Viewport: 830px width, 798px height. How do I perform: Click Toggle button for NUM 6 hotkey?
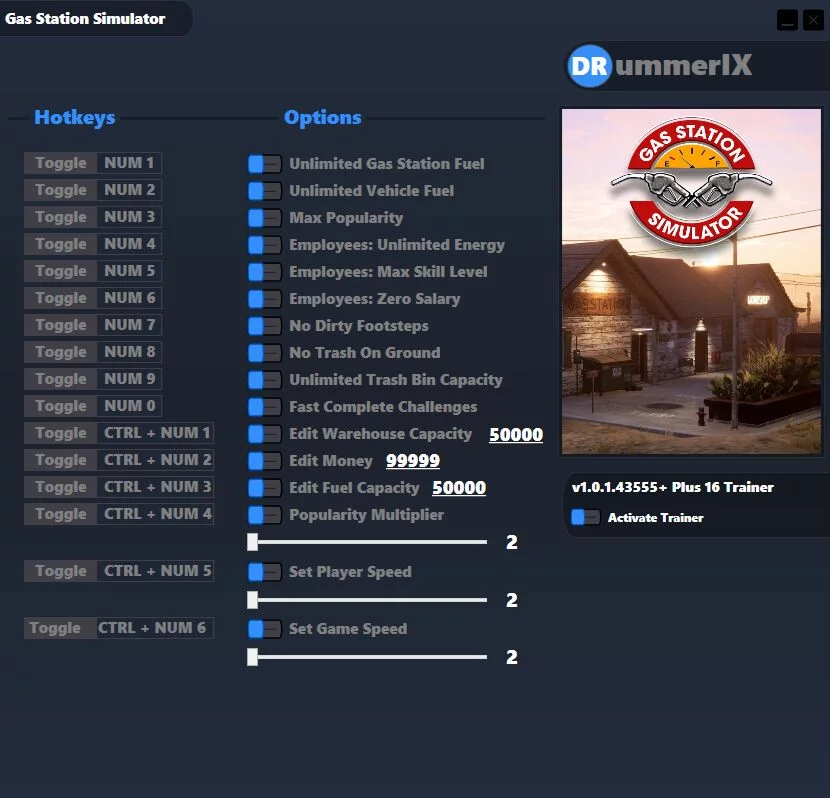[61, 298]
